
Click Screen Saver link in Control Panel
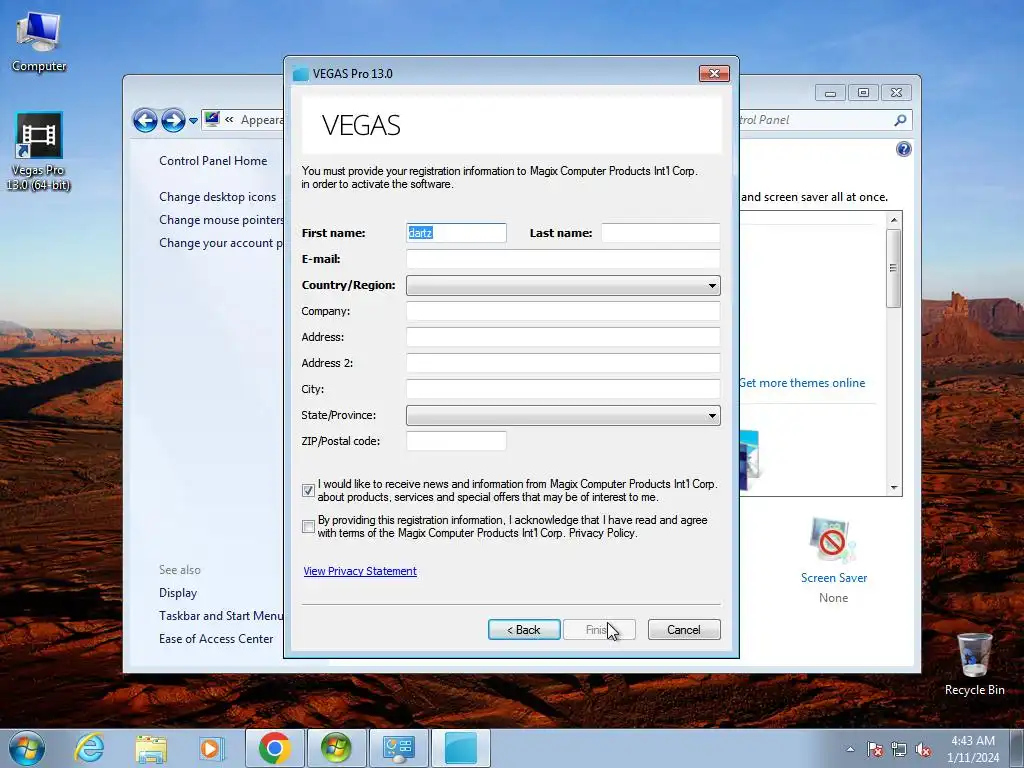pos(834,578)
